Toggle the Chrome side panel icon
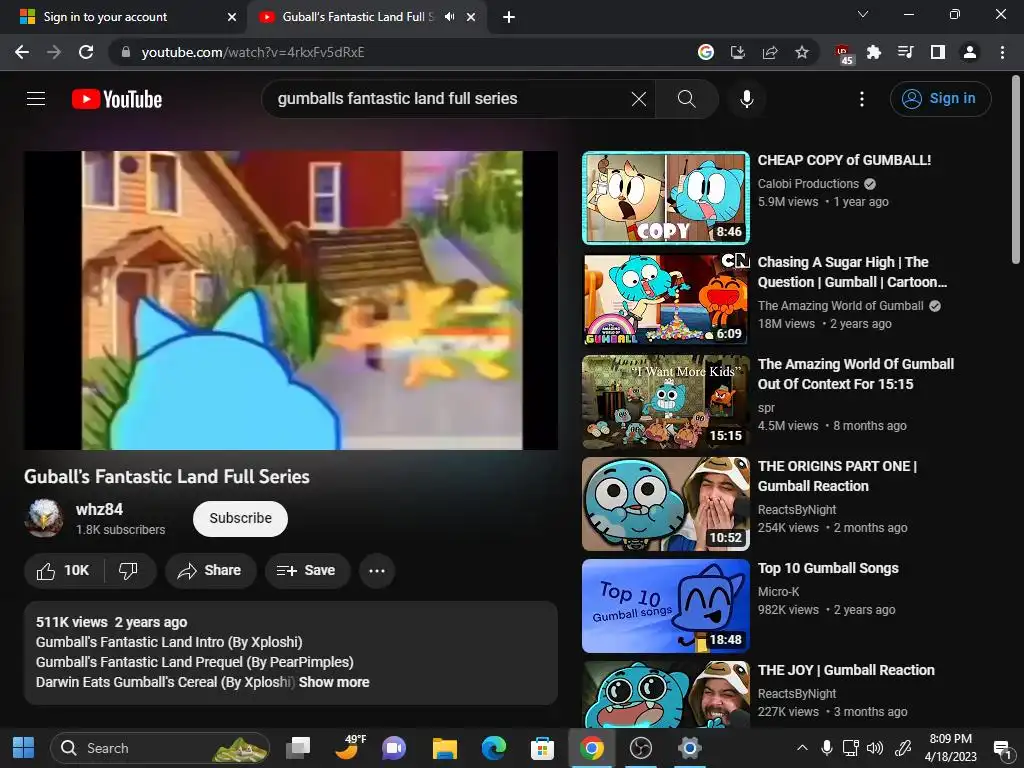Viewport: 1024px width, 768px height. (938, 52)
